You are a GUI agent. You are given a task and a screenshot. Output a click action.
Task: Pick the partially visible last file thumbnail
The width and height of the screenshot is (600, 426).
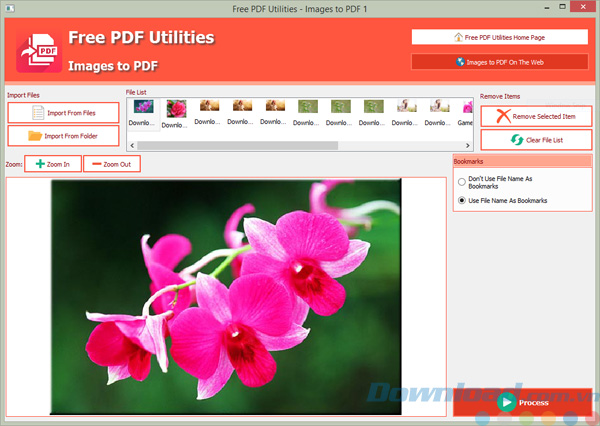(467, 106)
